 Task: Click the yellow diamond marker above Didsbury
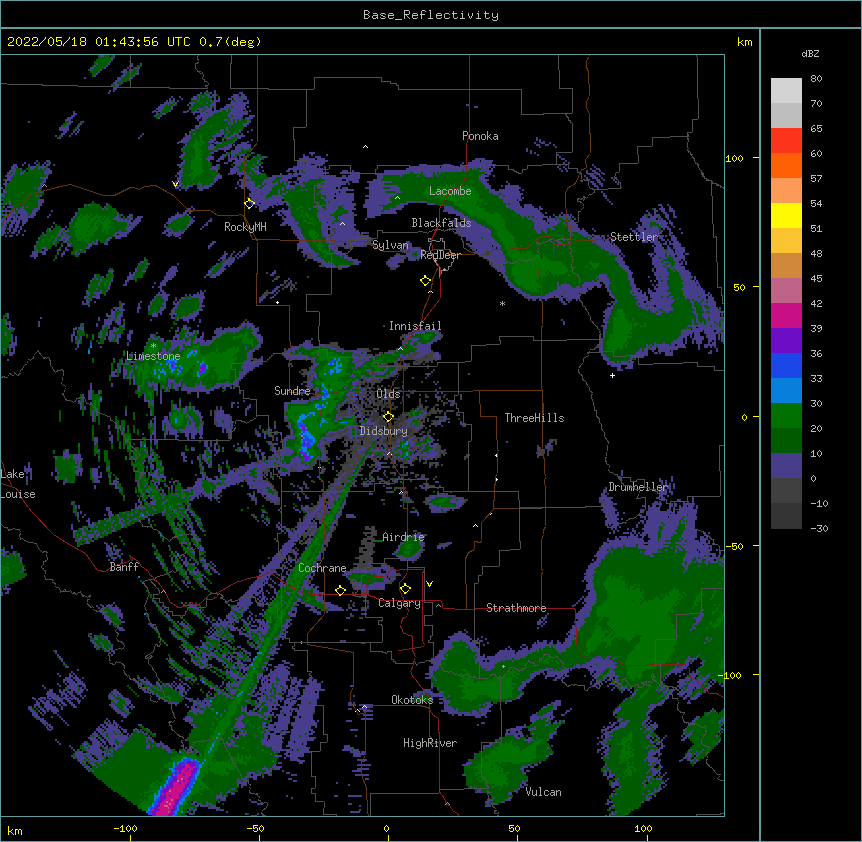[x=389, y=417]
